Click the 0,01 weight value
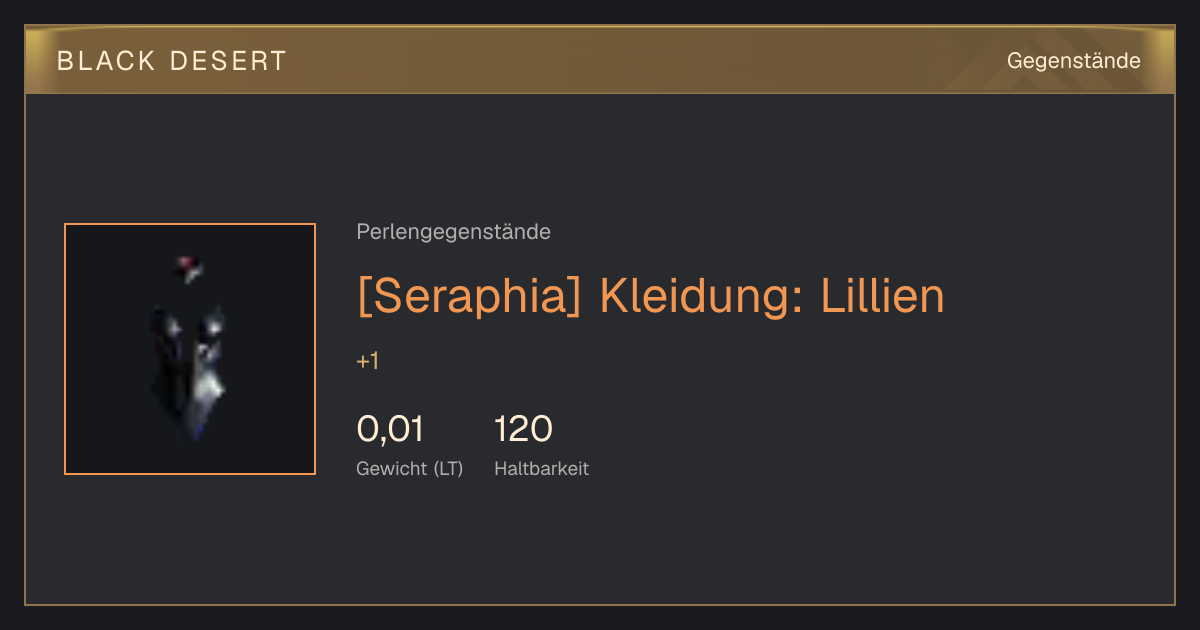The height and width of the screenshot is (630, 1200). 390,429
